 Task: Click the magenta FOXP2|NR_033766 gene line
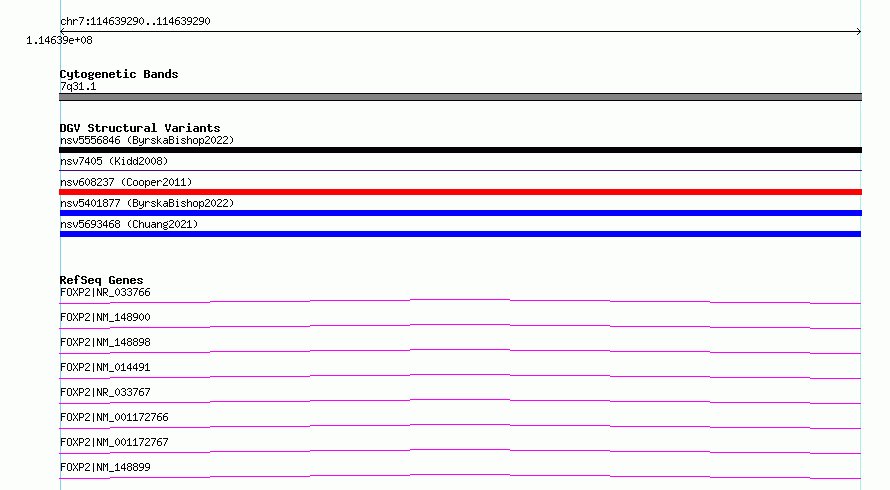[460, 301]
